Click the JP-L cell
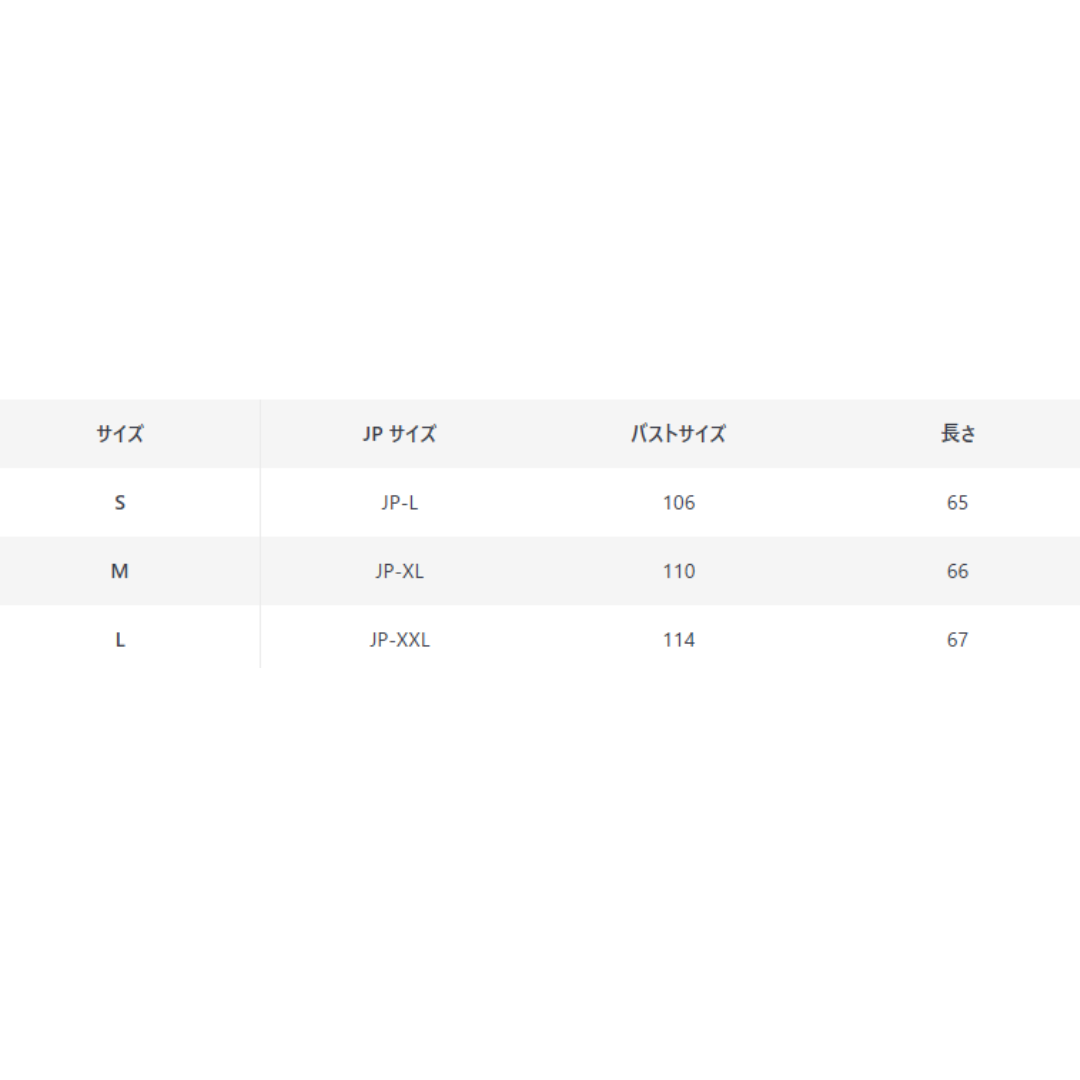1080x1080 pixels. point(399,503)
